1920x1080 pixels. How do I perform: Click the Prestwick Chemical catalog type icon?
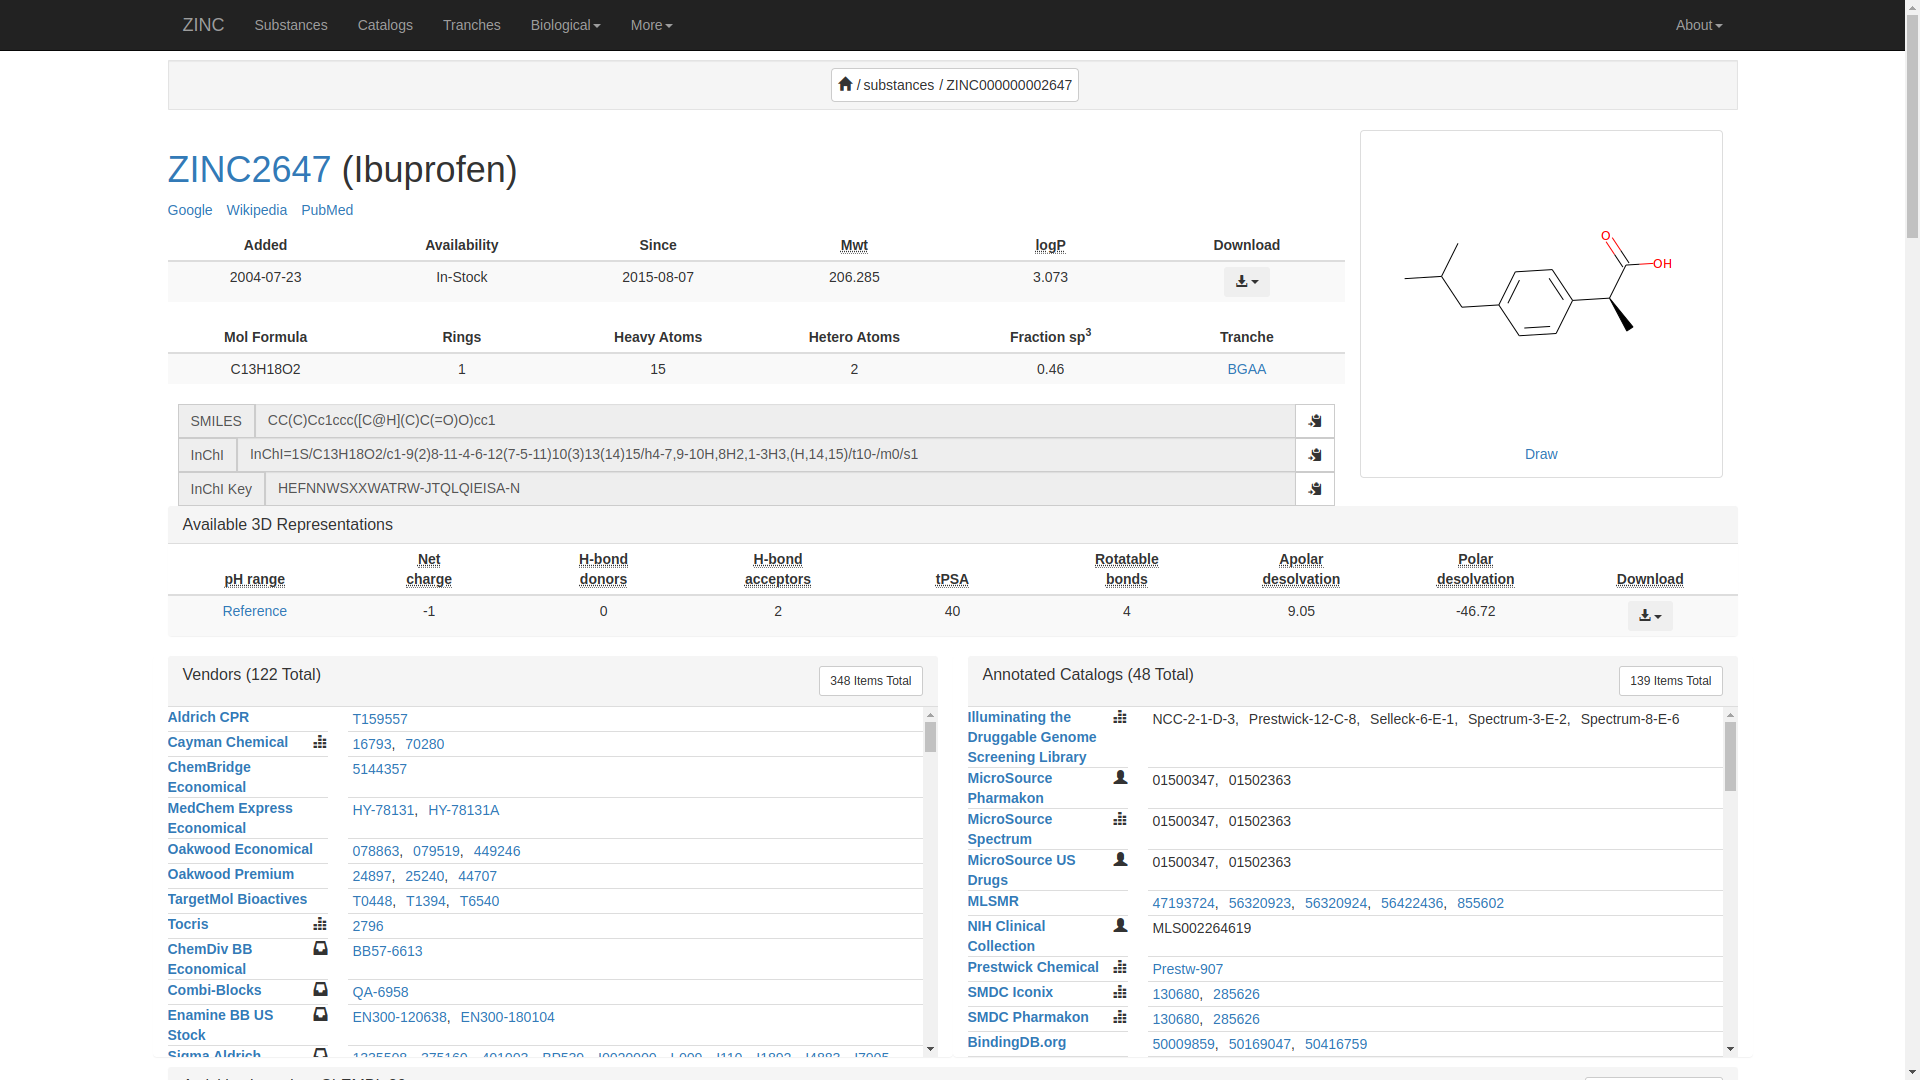[1120, 967]
